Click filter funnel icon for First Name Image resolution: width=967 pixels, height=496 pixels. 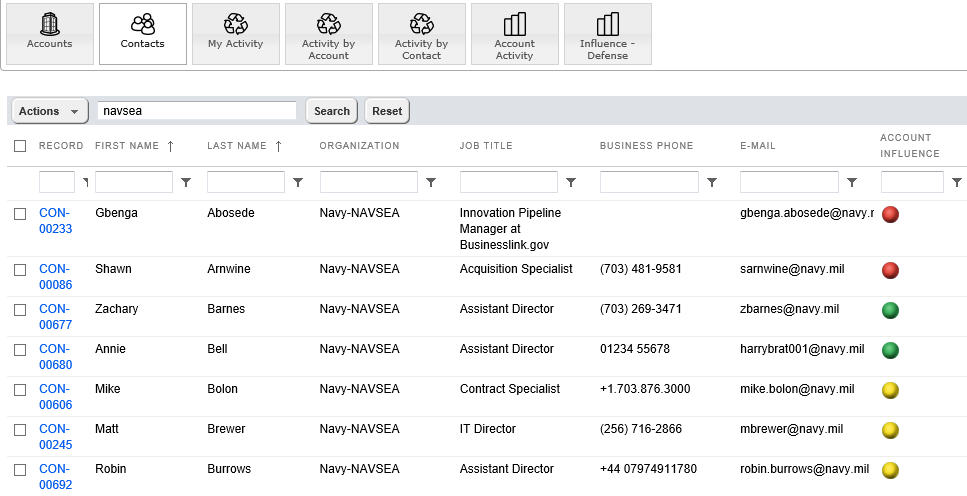click(x=186, y=183)
